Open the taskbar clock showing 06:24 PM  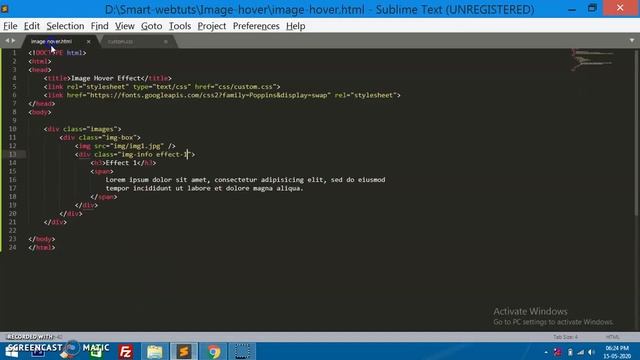tap(617, 352)
